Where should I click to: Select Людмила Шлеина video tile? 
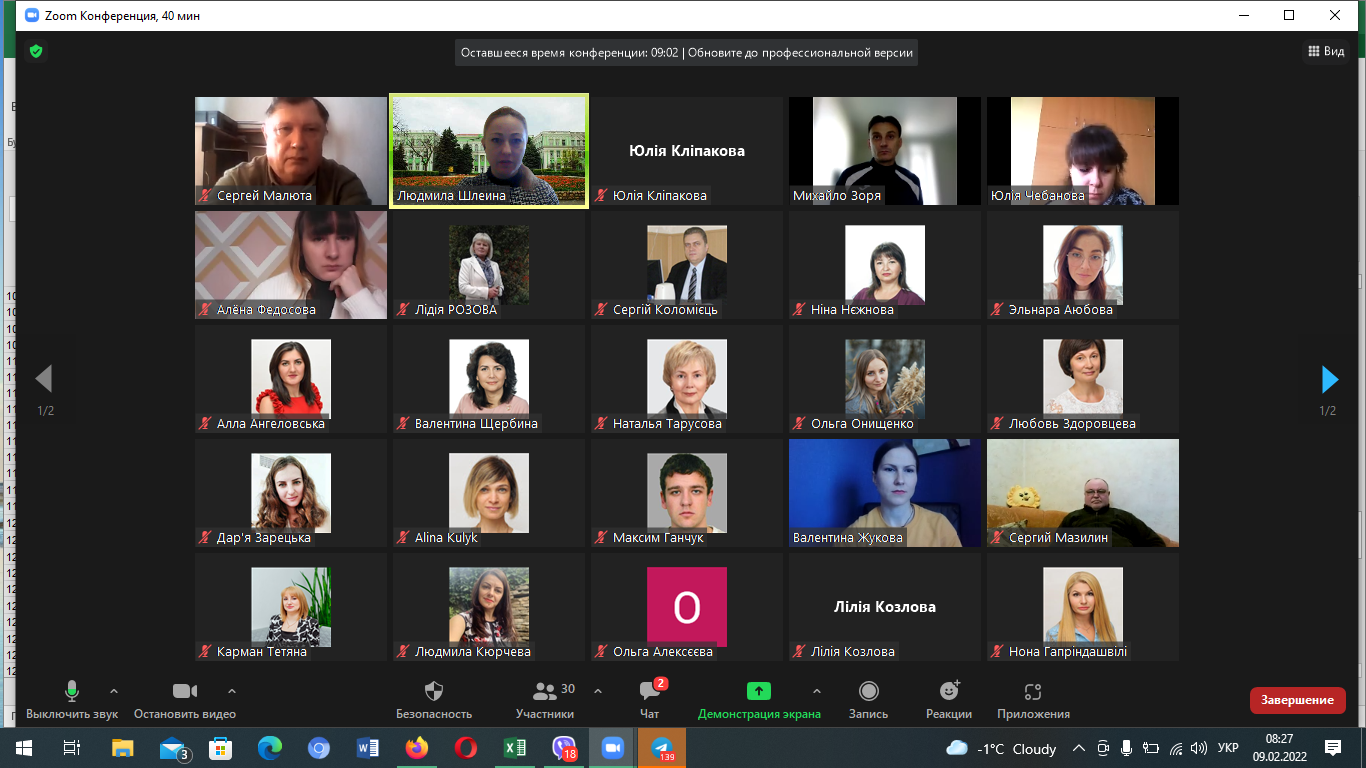click(x=489, y=151)
